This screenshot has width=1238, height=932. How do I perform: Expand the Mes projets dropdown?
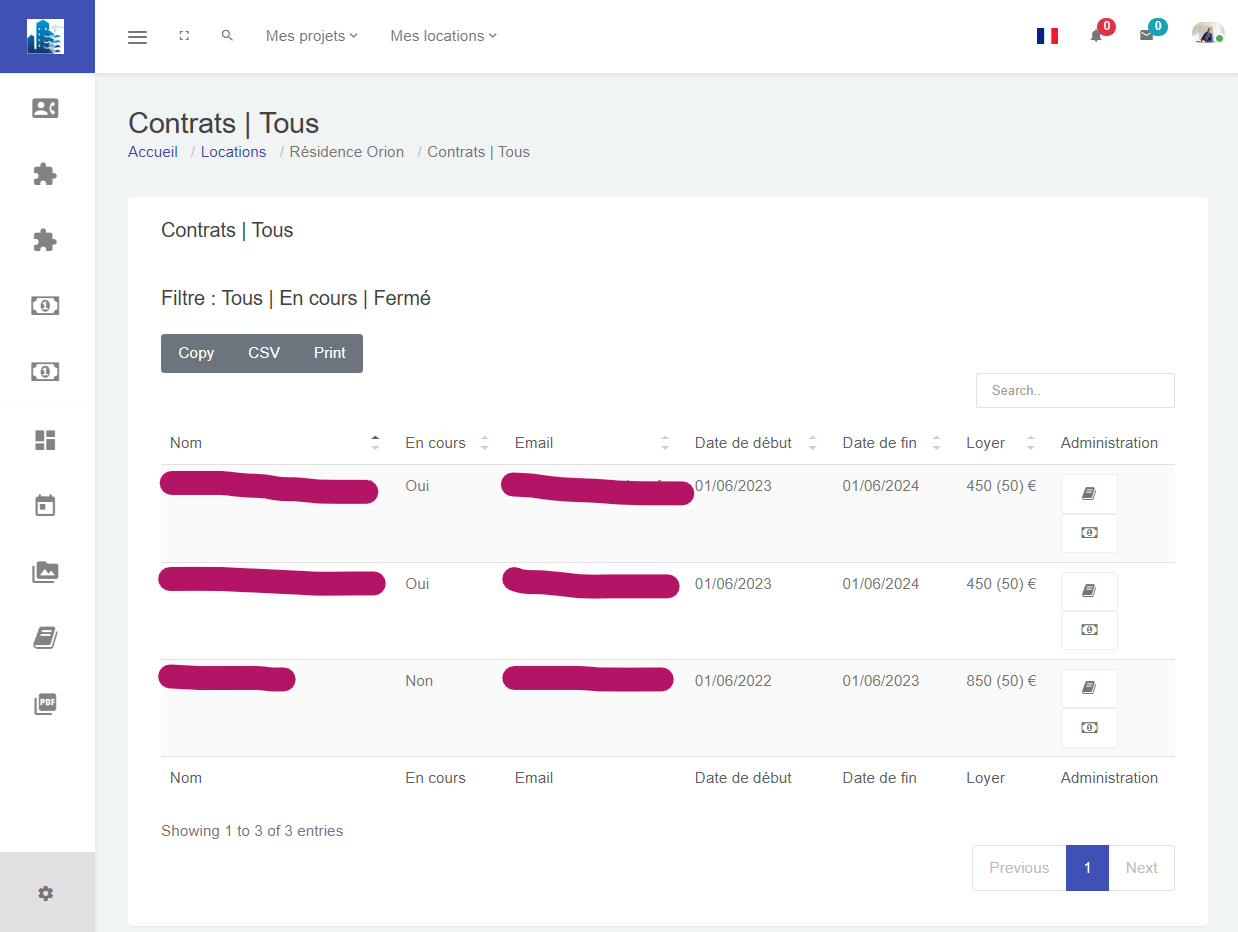pos(311,36)
